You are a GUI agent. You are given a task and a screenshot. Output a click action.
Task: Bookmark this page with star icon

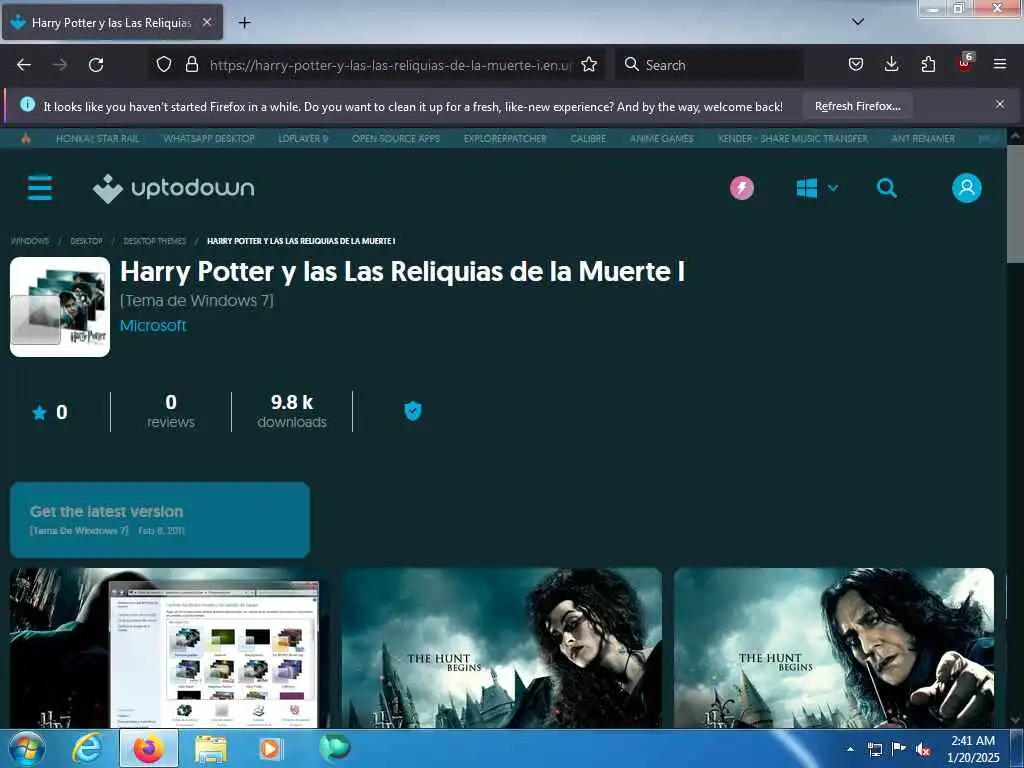pos(589,65)
